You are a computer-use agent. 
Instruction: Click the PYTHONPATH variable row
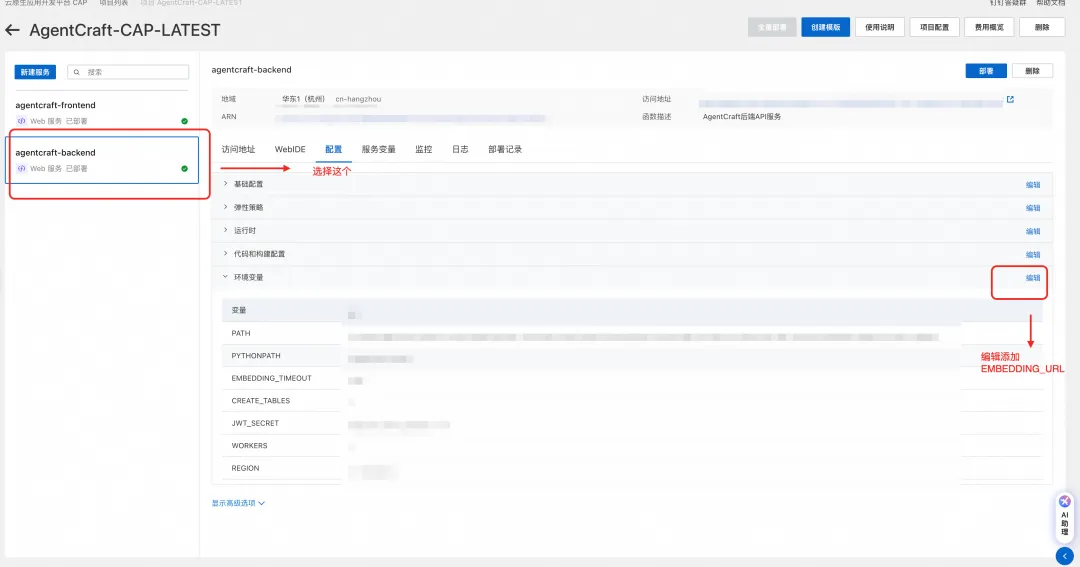click(x=632, y=356)
